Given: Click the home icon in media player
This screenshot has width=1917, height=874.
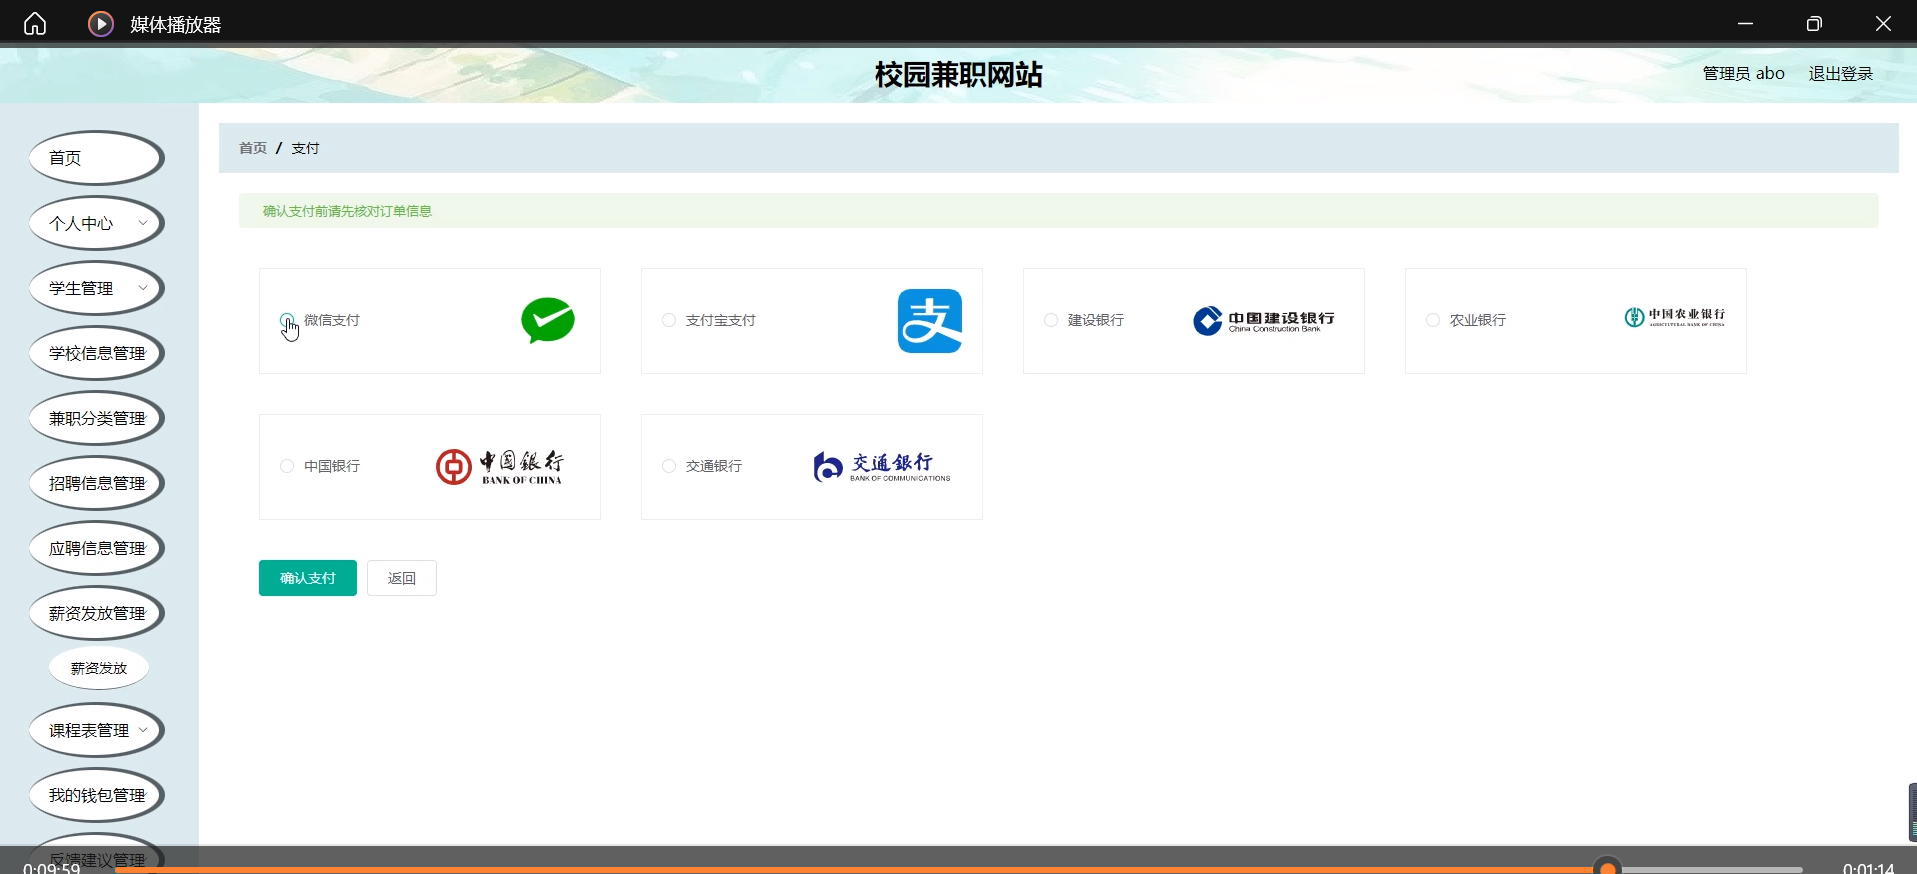Looking at the screenshot, I should 35,23.
